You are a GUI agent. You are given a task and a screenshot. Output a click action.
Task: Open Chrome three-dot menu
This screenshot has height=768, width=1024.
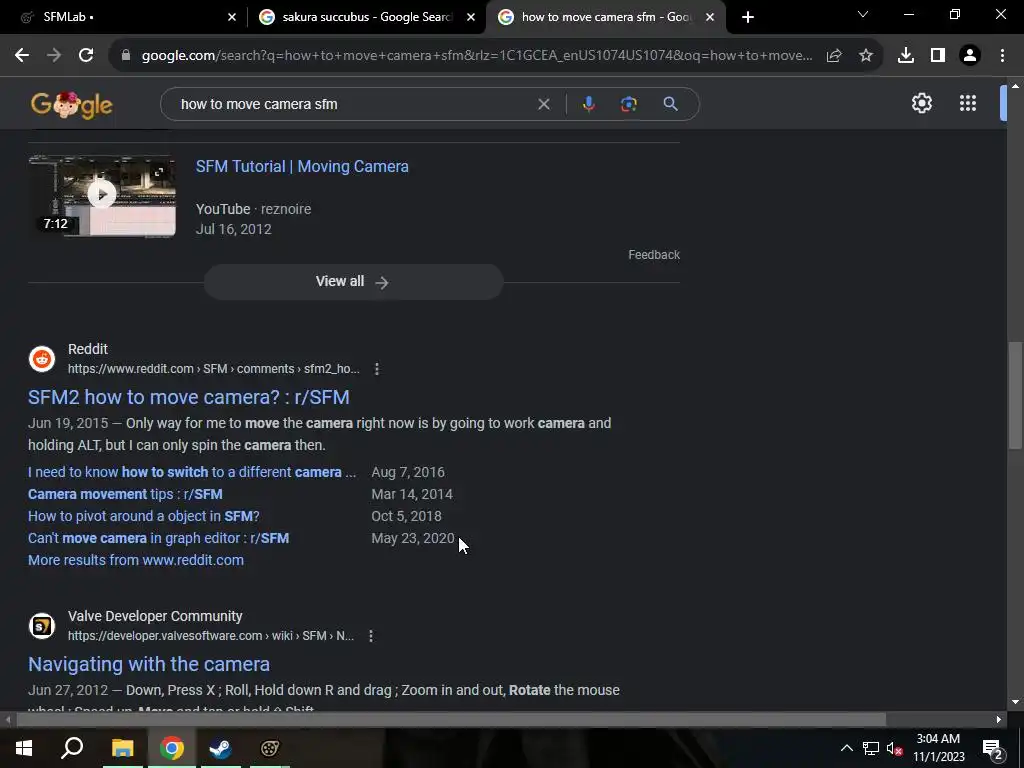[x=1002, y=56]
